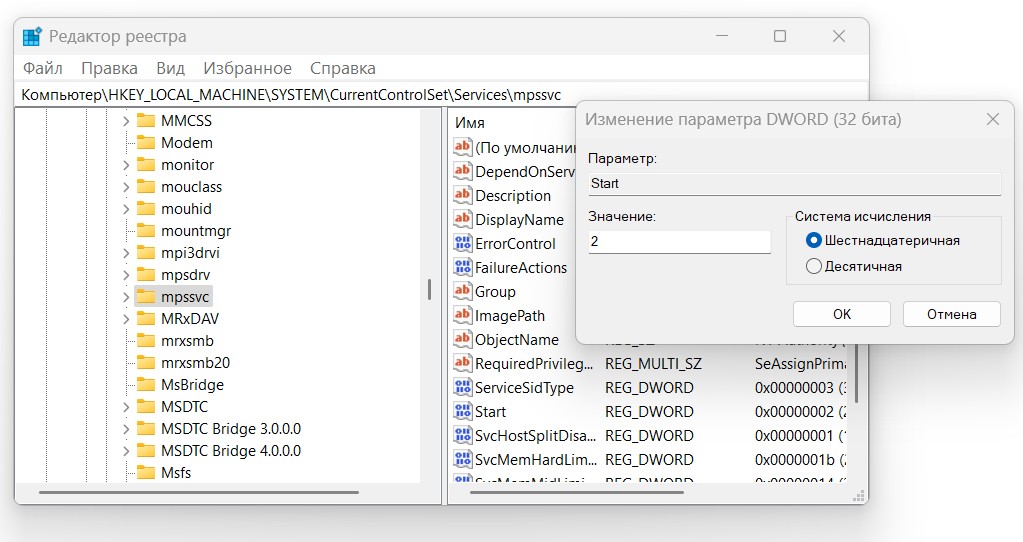Viewport: 1023px width, 542px height.
Task: Click the monitor folder icon
Action: (145, 164)
